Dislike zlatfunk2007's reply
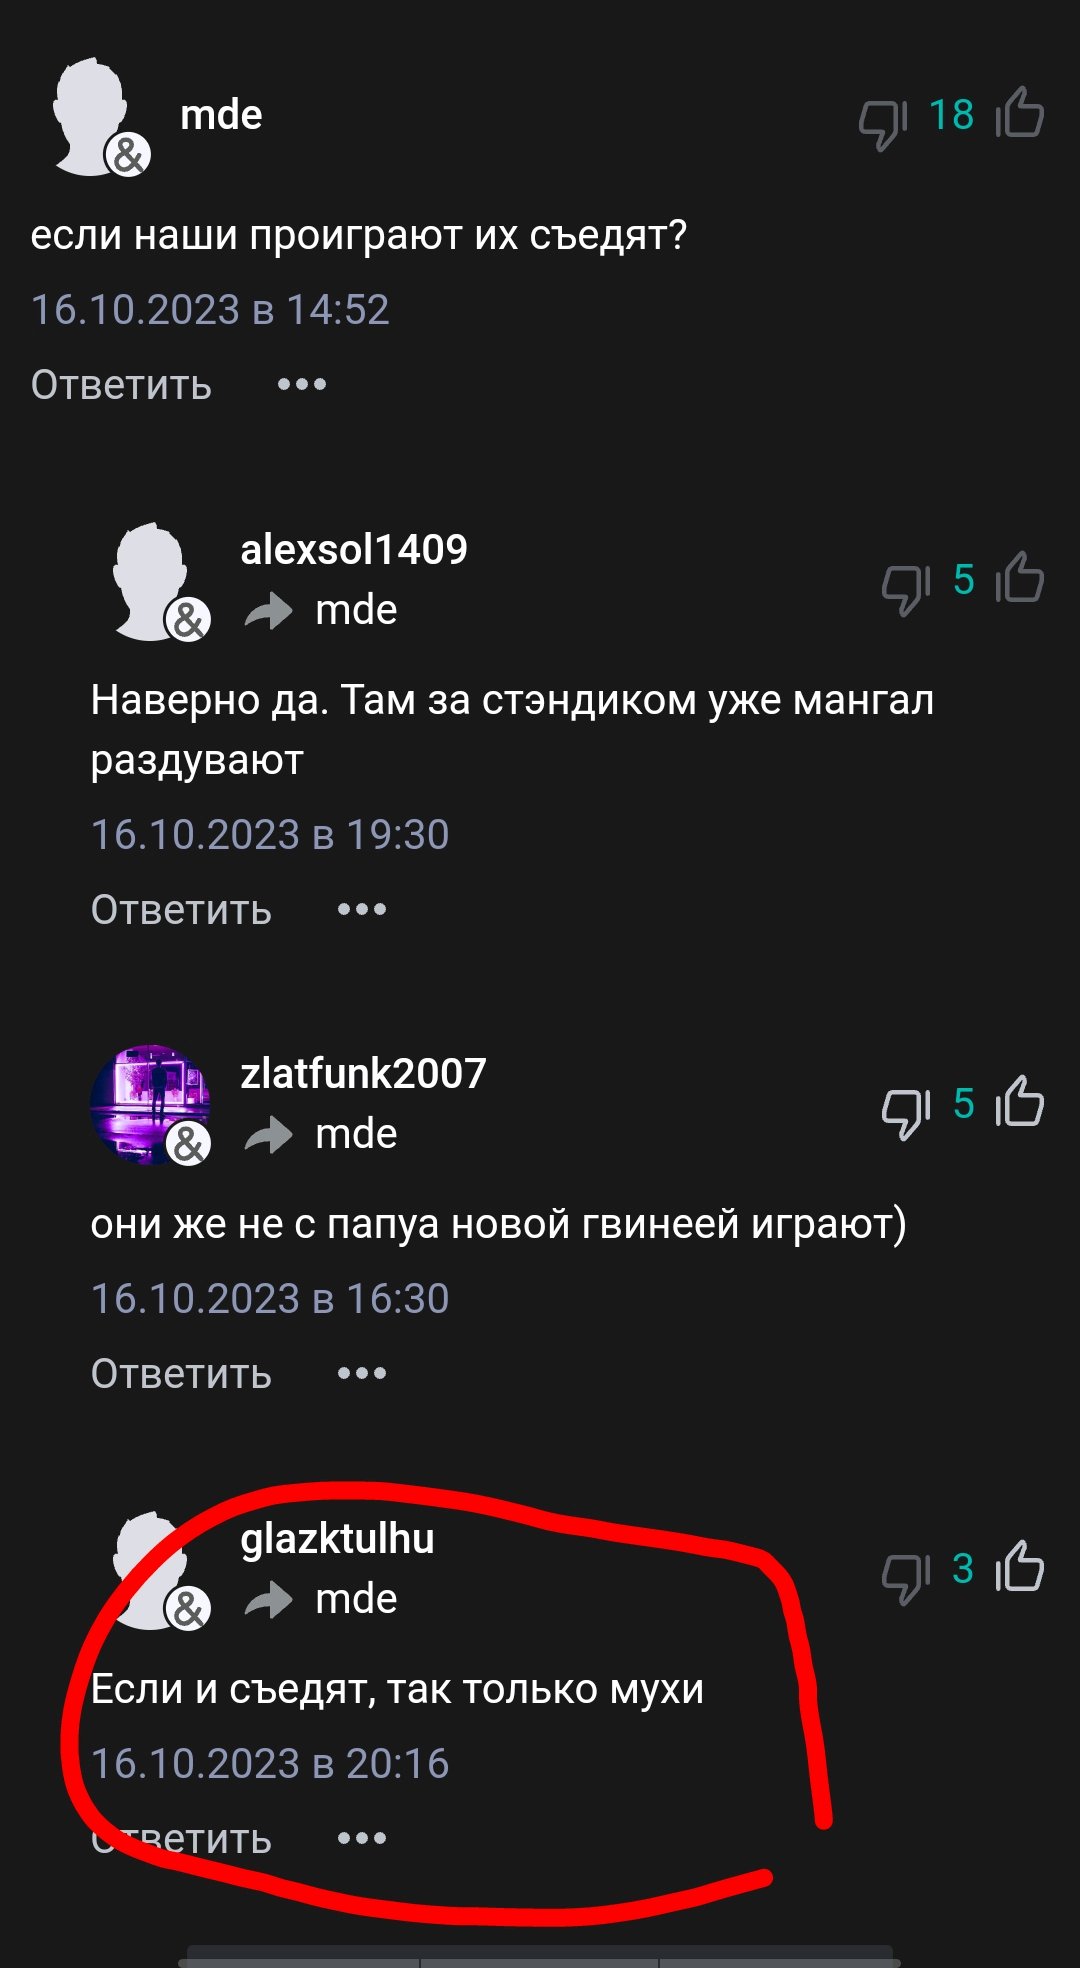This screenshot has height=1968, width=1080. (906, 1113)
